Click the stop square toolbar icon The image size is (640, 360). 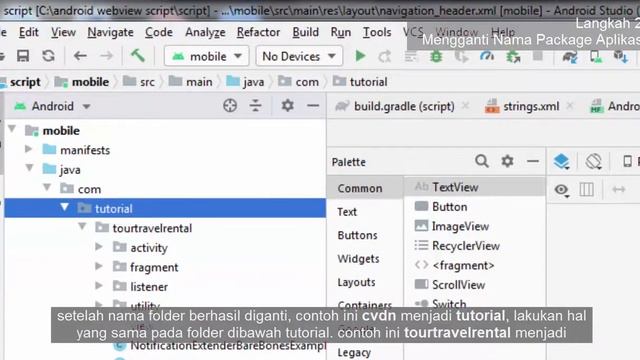[x=538, y=56]
